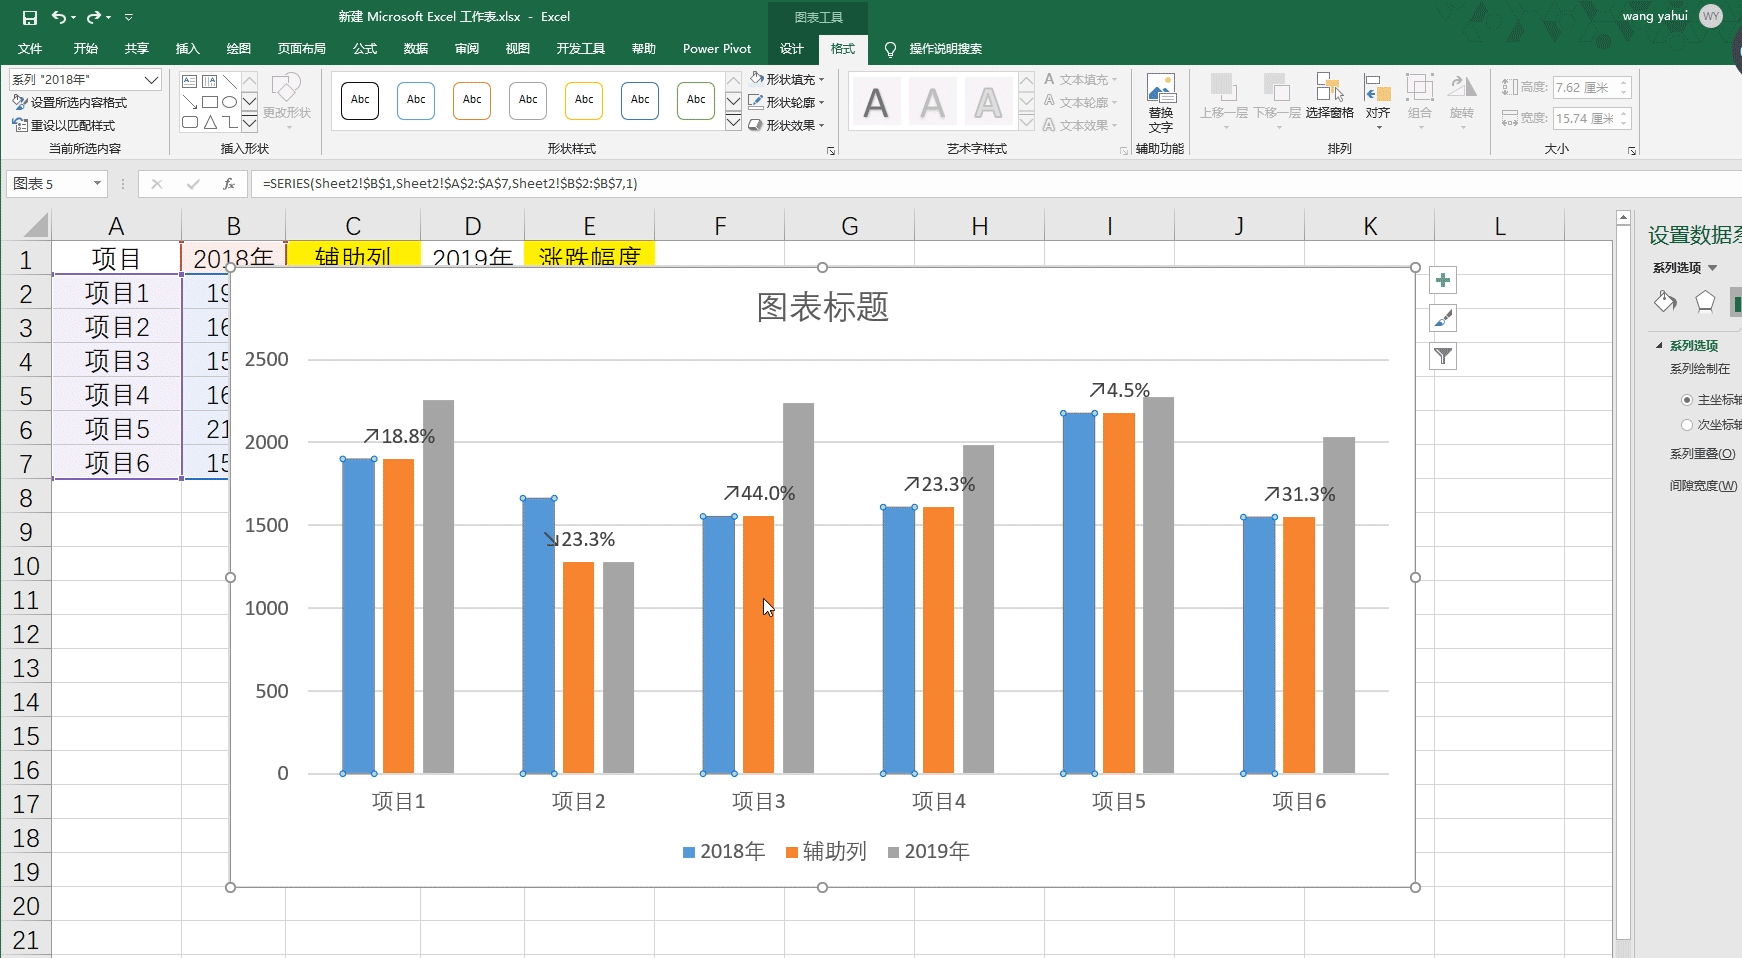Click the Insert Function fx icon

[x=228, y=183]
